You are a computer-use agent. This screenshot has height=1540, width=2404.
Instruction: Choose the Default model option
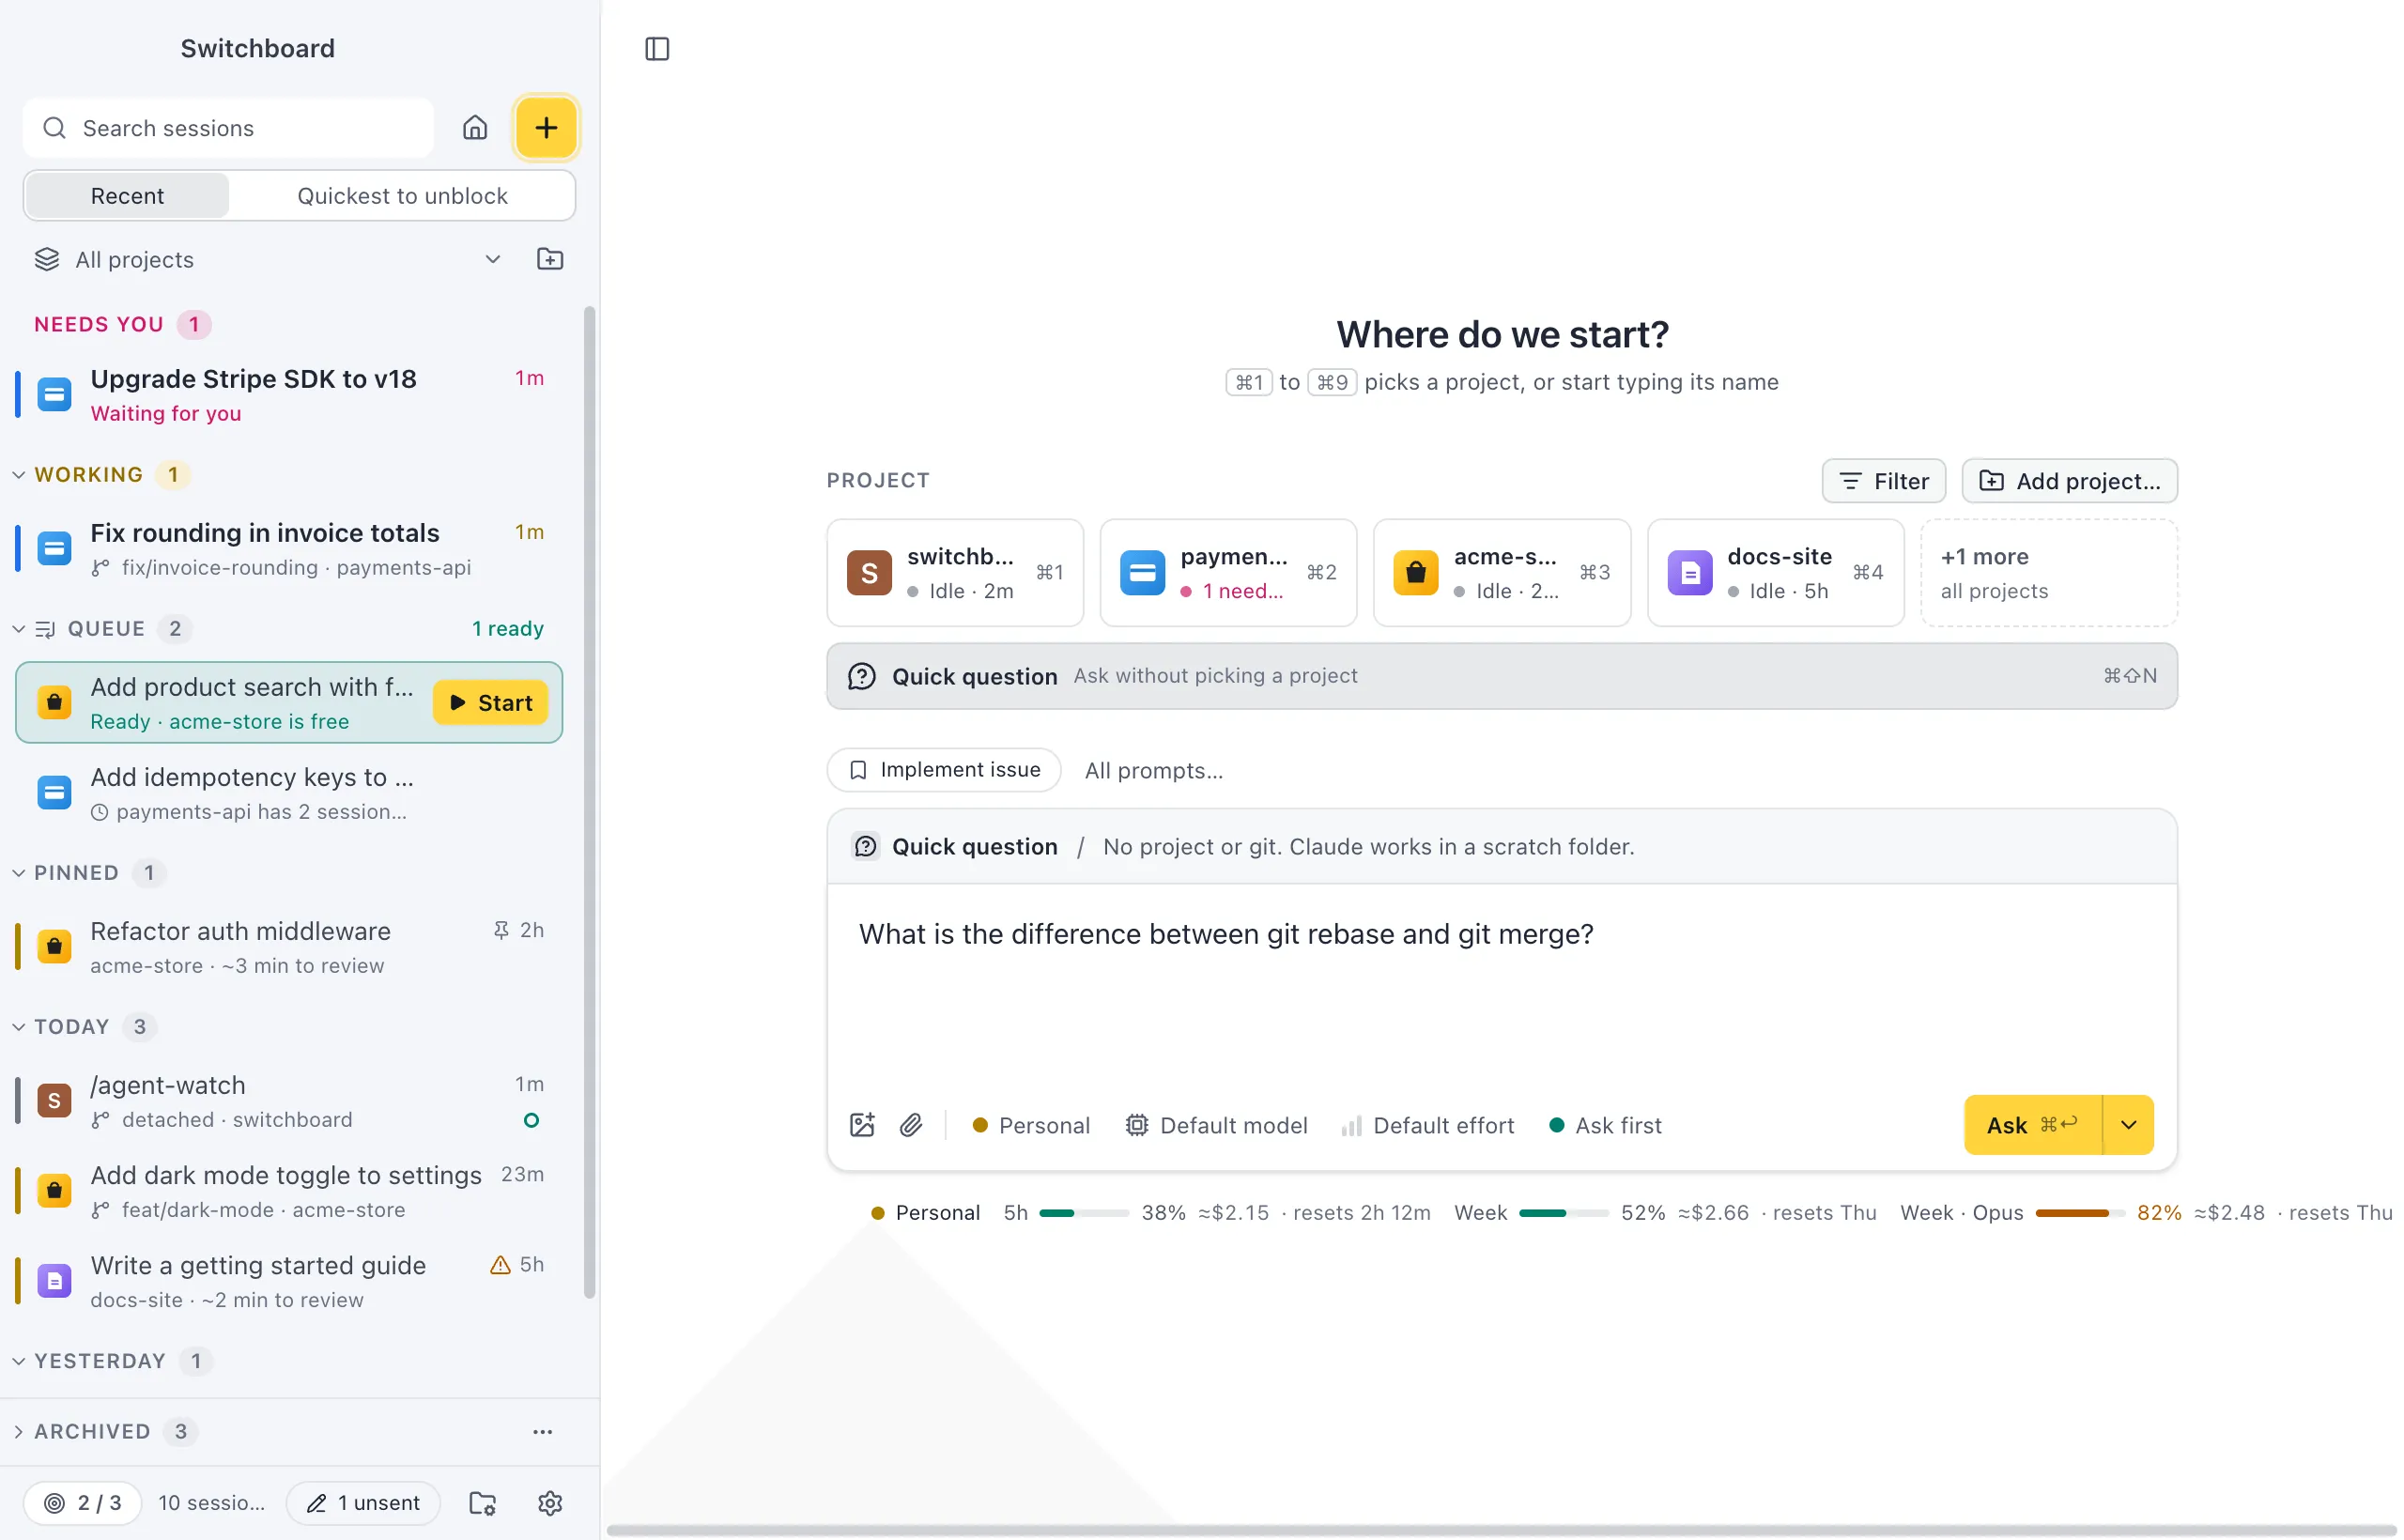[x=1216, y=1125]
